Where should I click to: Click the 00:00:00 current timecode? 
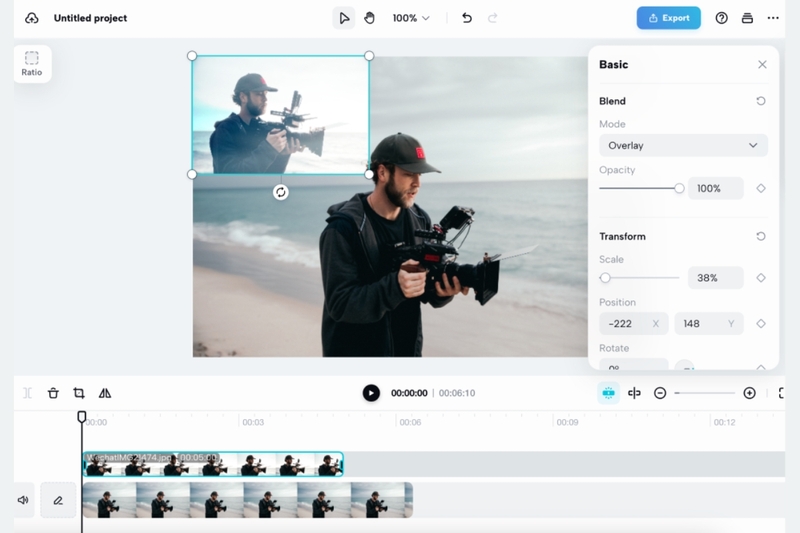[409, 393]
